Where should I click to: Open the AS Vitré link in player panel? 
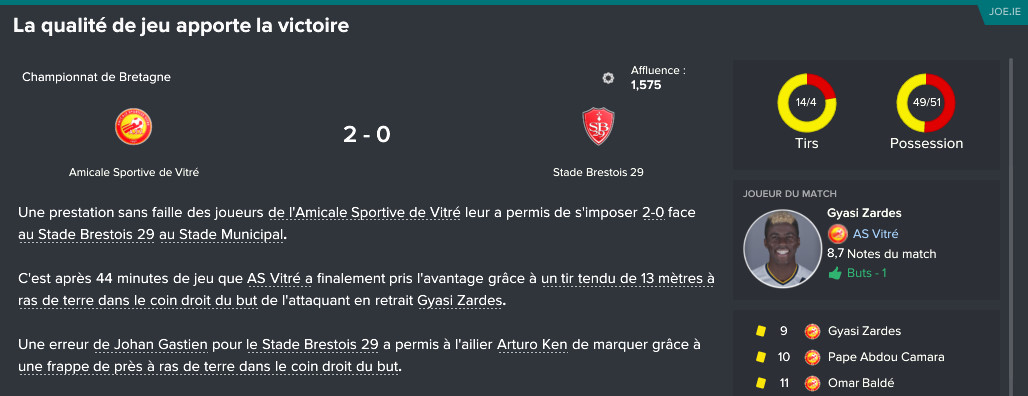(875, 234)
